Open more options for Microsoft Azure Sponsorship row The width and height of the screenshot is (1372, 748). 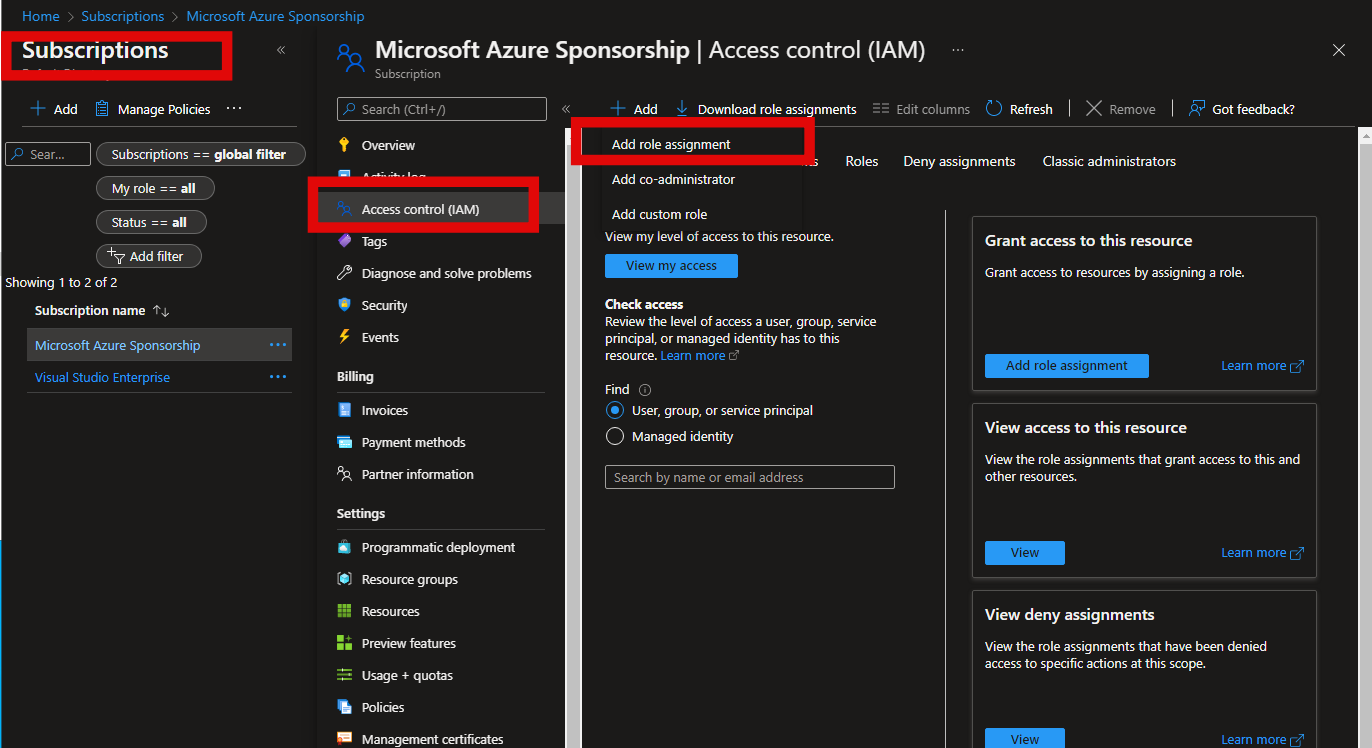pyautogui.click(x=278, y=345)
